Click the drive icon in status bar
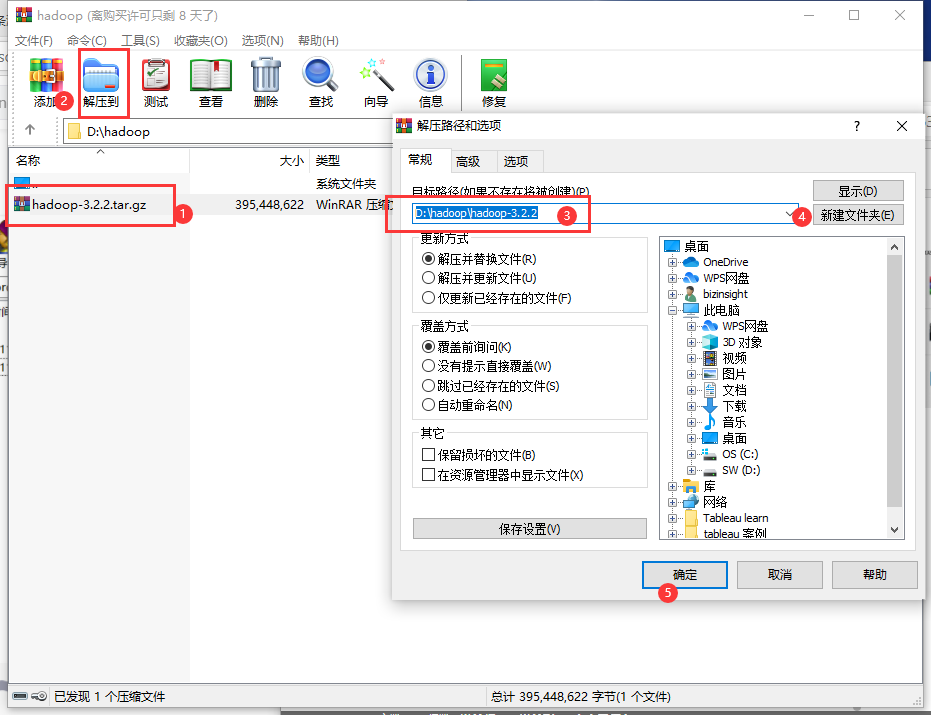 pyautogui.click(x=20, y=696)
